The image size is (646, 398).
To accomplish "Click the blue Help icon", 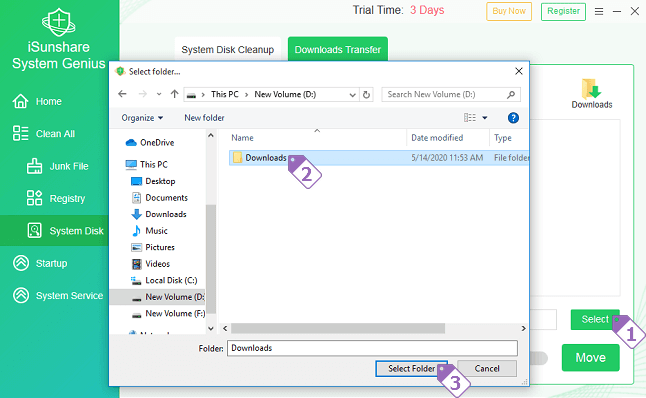I will point(513,118).
